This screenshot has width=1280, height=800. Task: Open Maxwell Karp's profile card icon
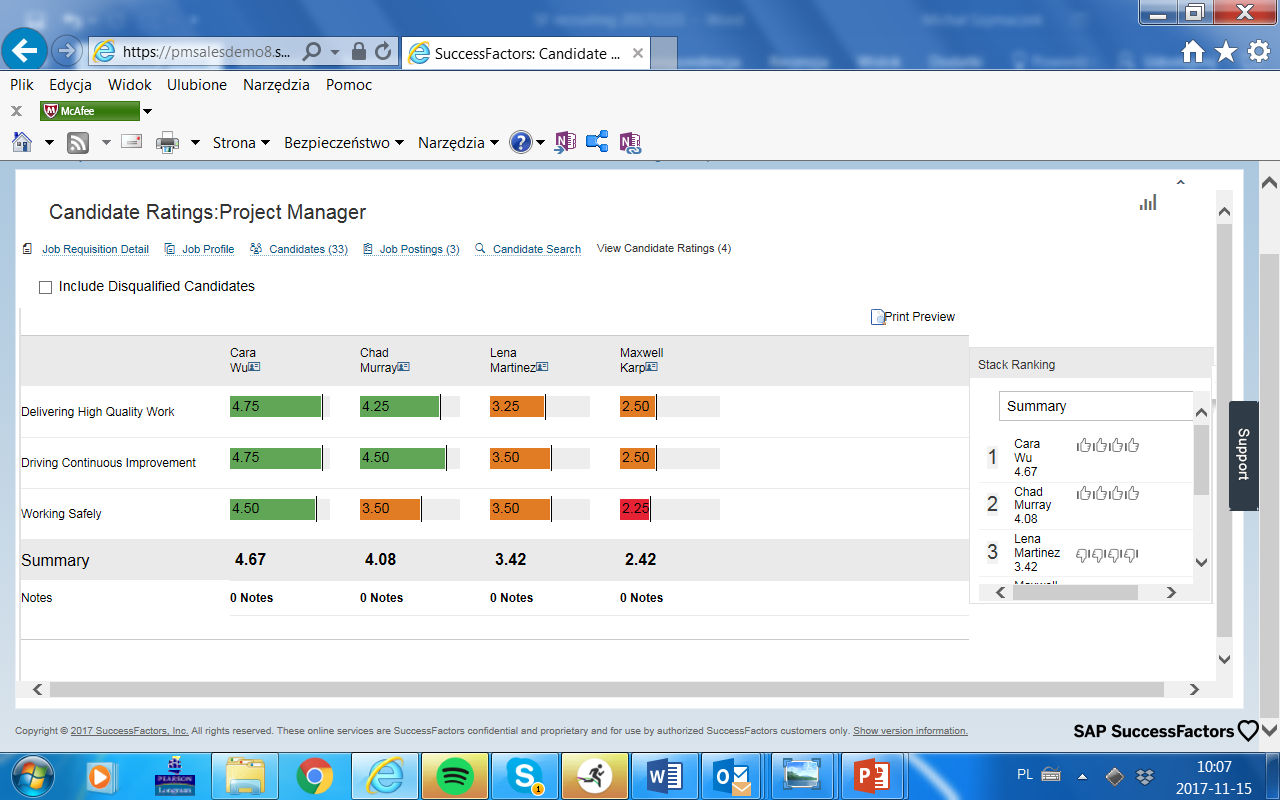click(651, 367)
